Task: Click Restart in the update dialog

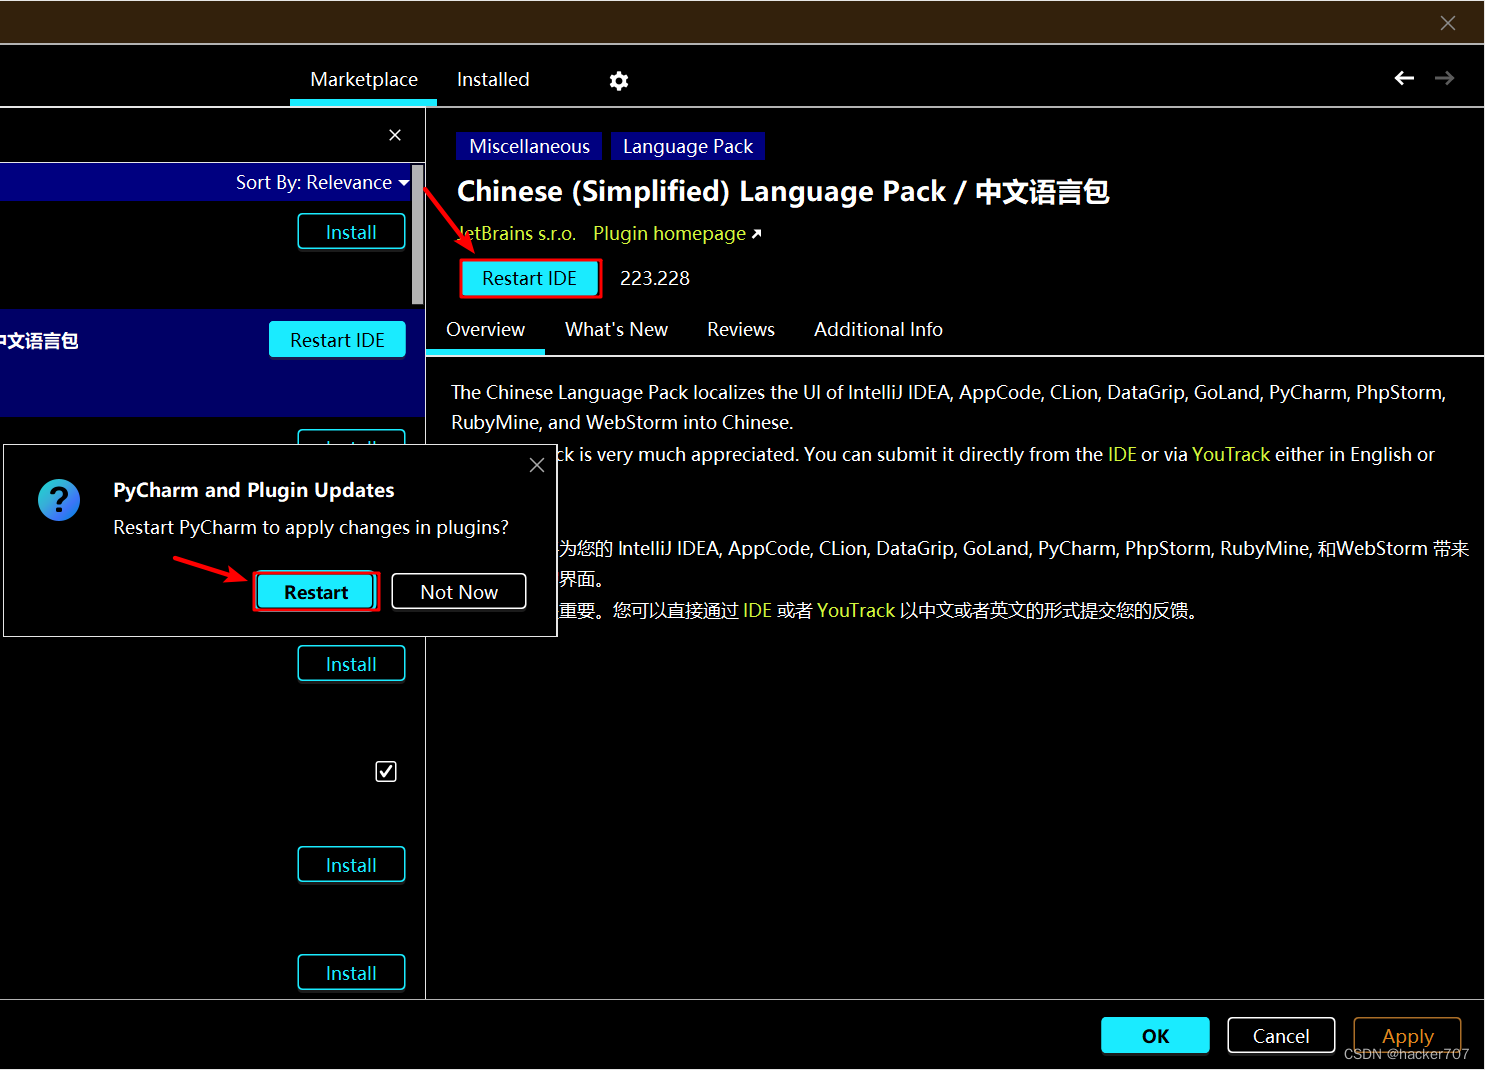Action: pyautogui.click(x=316, y=592)
